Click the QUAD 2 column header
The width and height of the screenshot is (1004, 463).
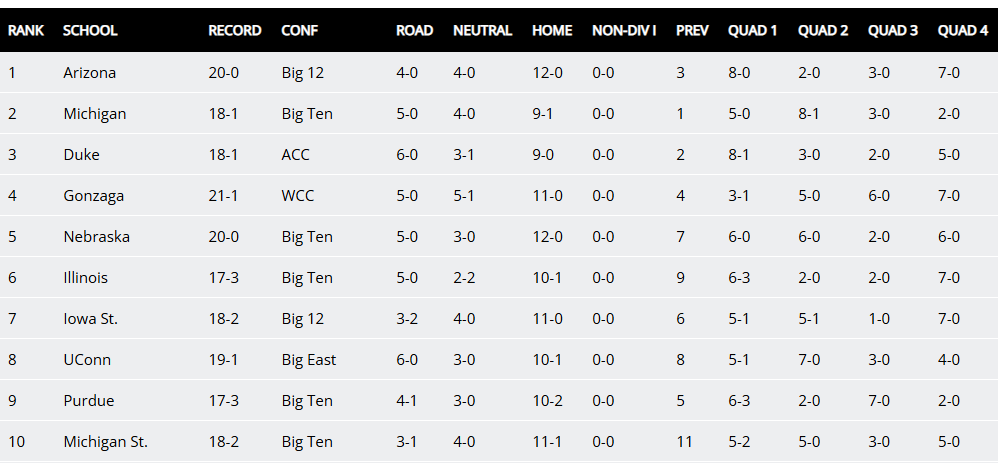click(x=823, y=31)
